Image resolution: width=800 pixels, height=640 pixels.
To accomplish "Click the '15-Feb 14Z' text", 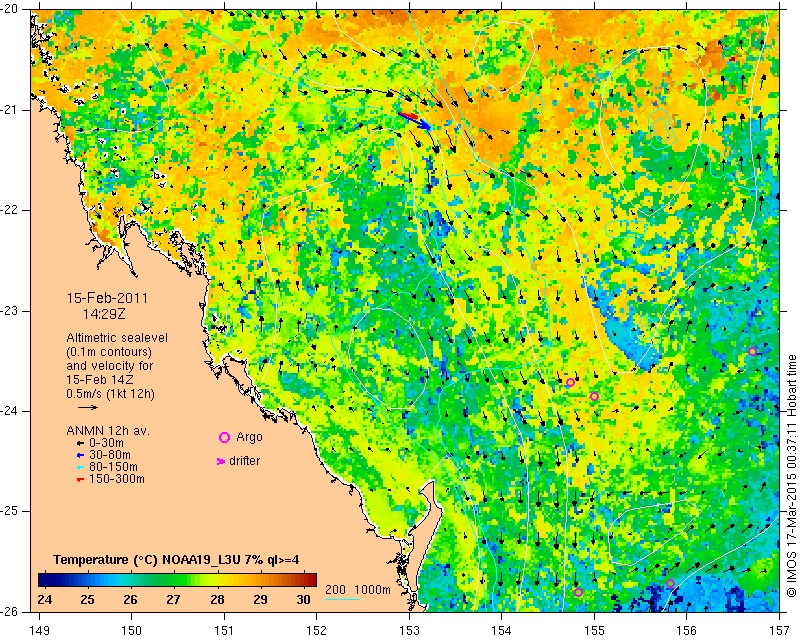I will click(101, 380).
